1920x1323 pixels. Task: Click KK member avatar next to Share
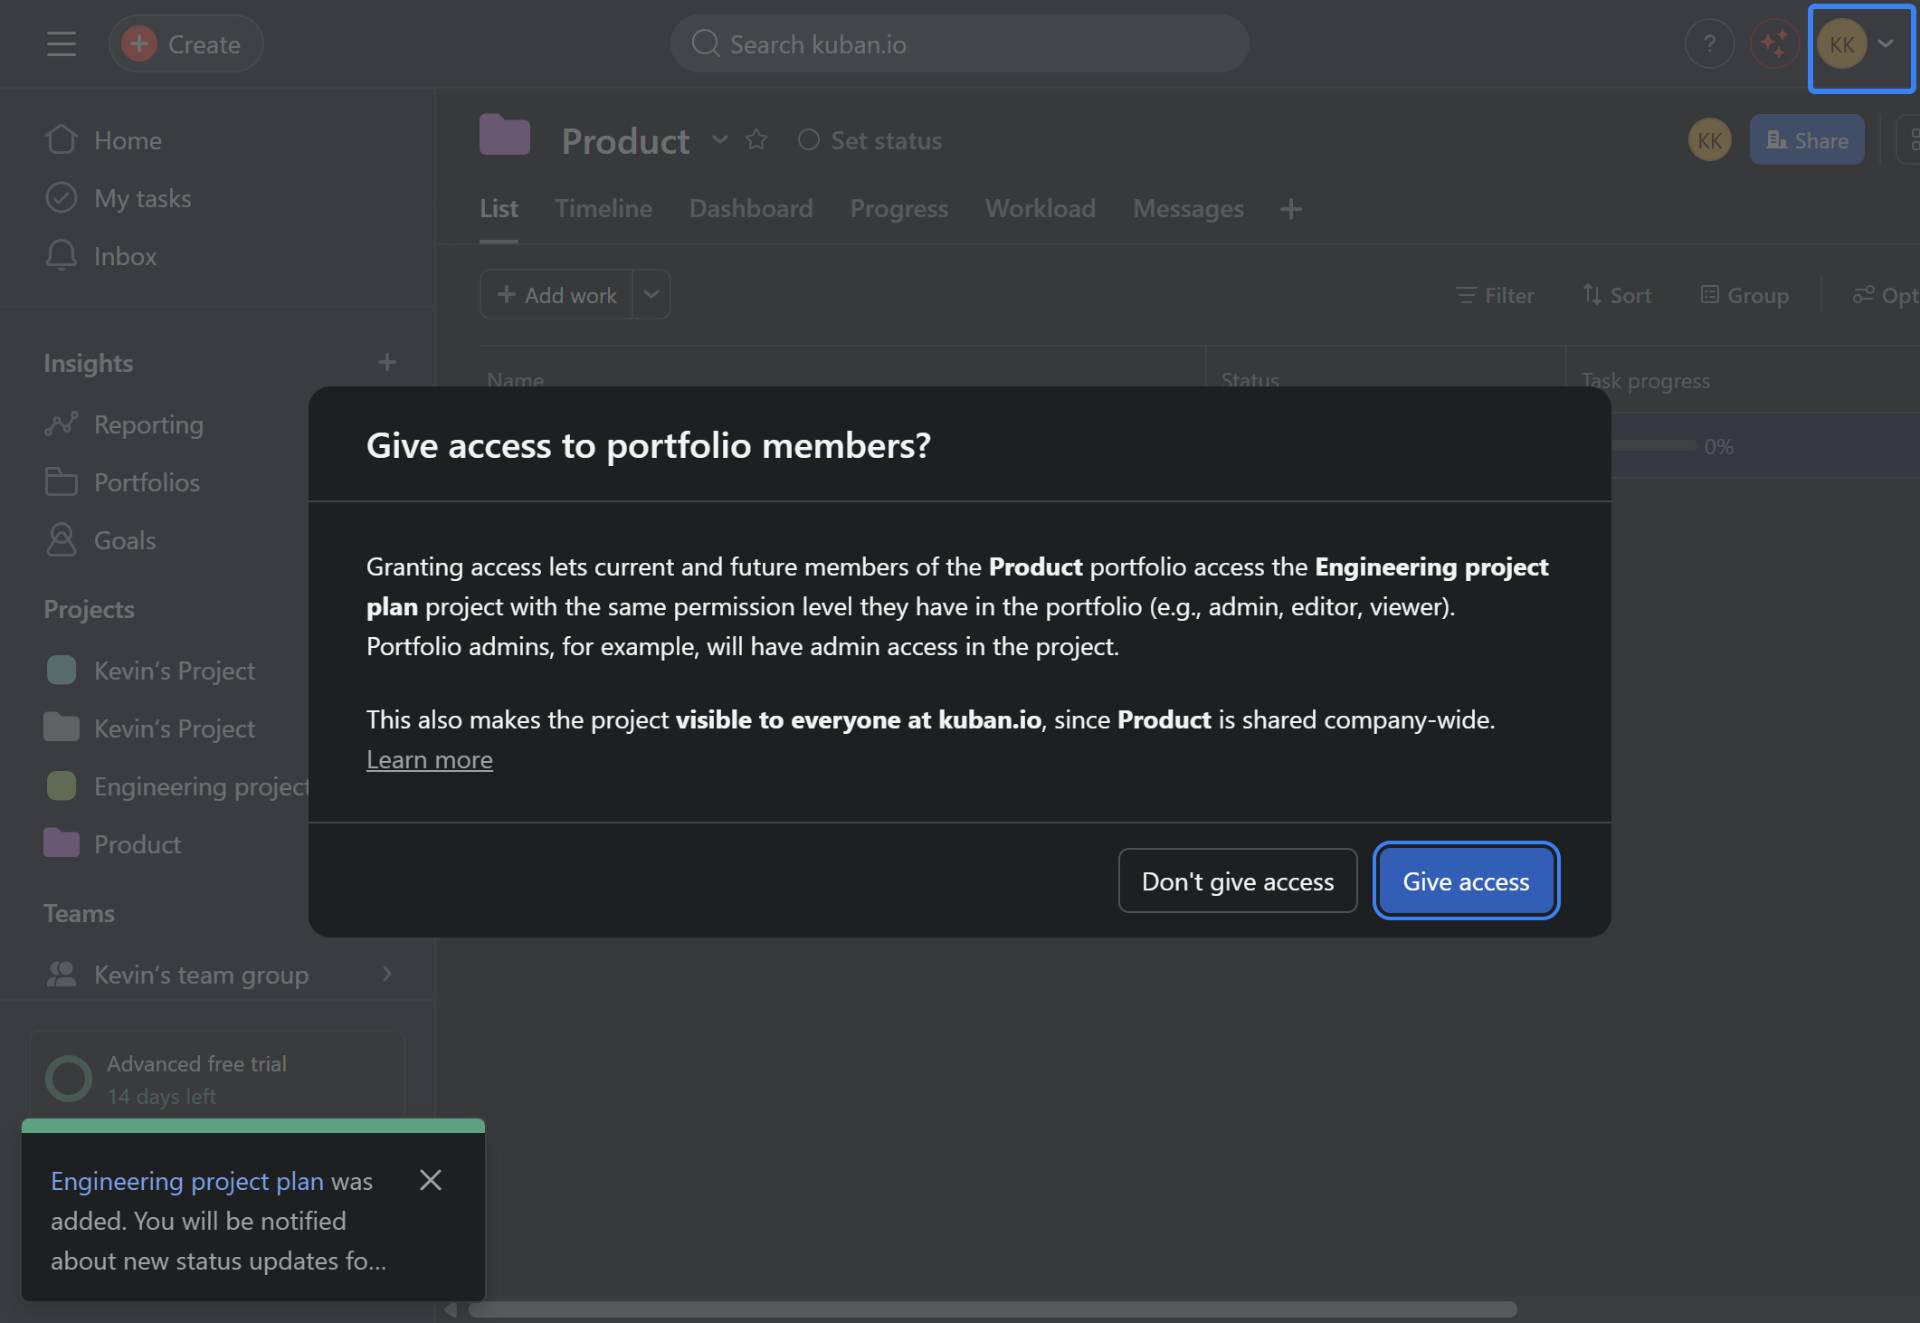[x=1709, y=140]
